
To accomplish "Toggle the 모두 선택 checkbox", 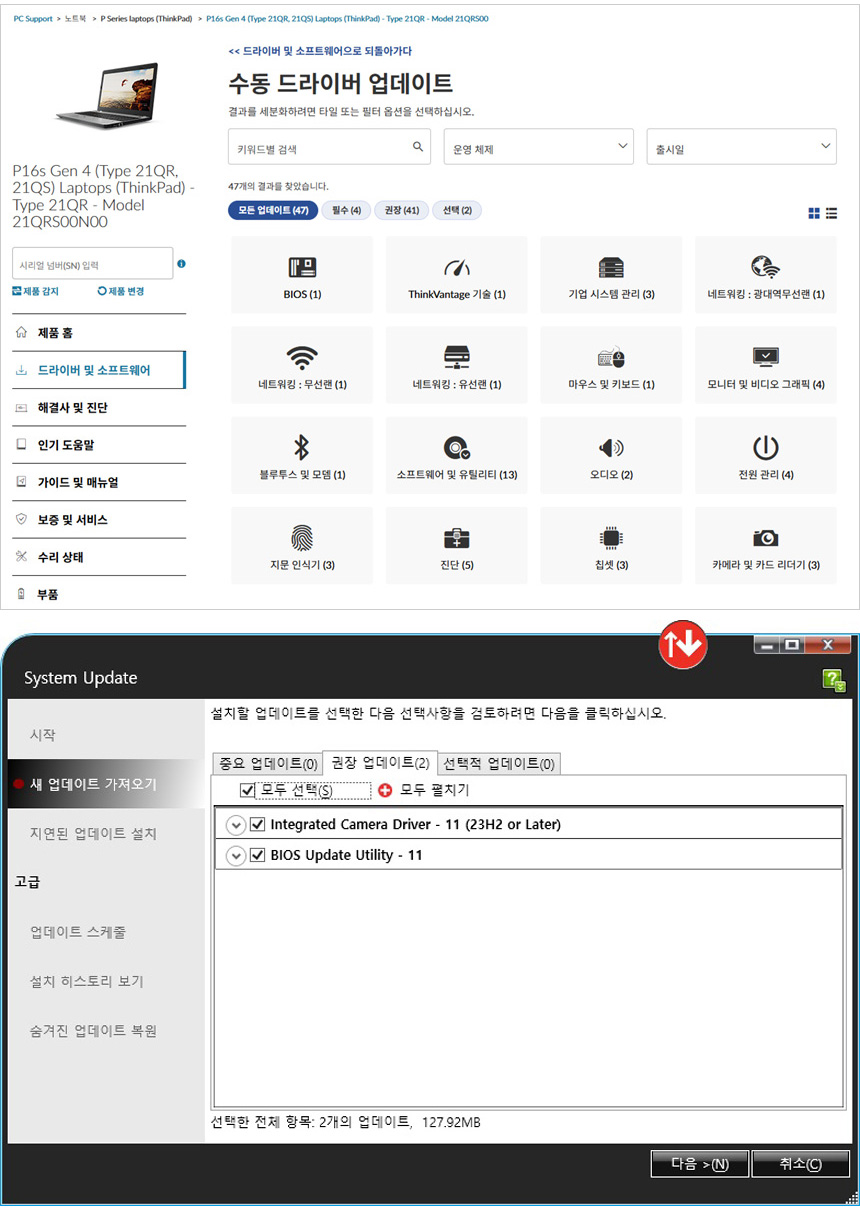I will click(x=248, y=790).
